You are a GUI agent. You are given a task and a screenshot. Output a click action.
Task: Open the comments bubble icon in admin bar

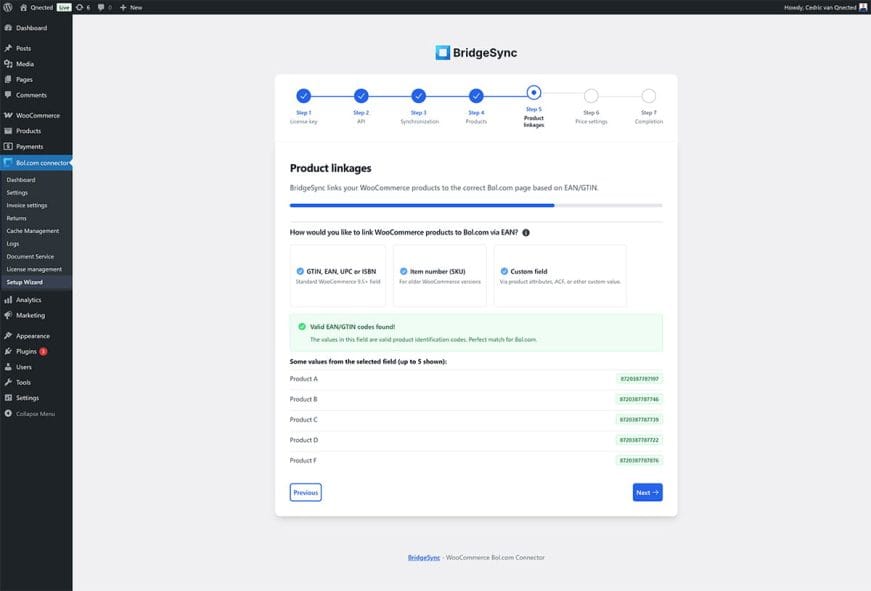102,7
